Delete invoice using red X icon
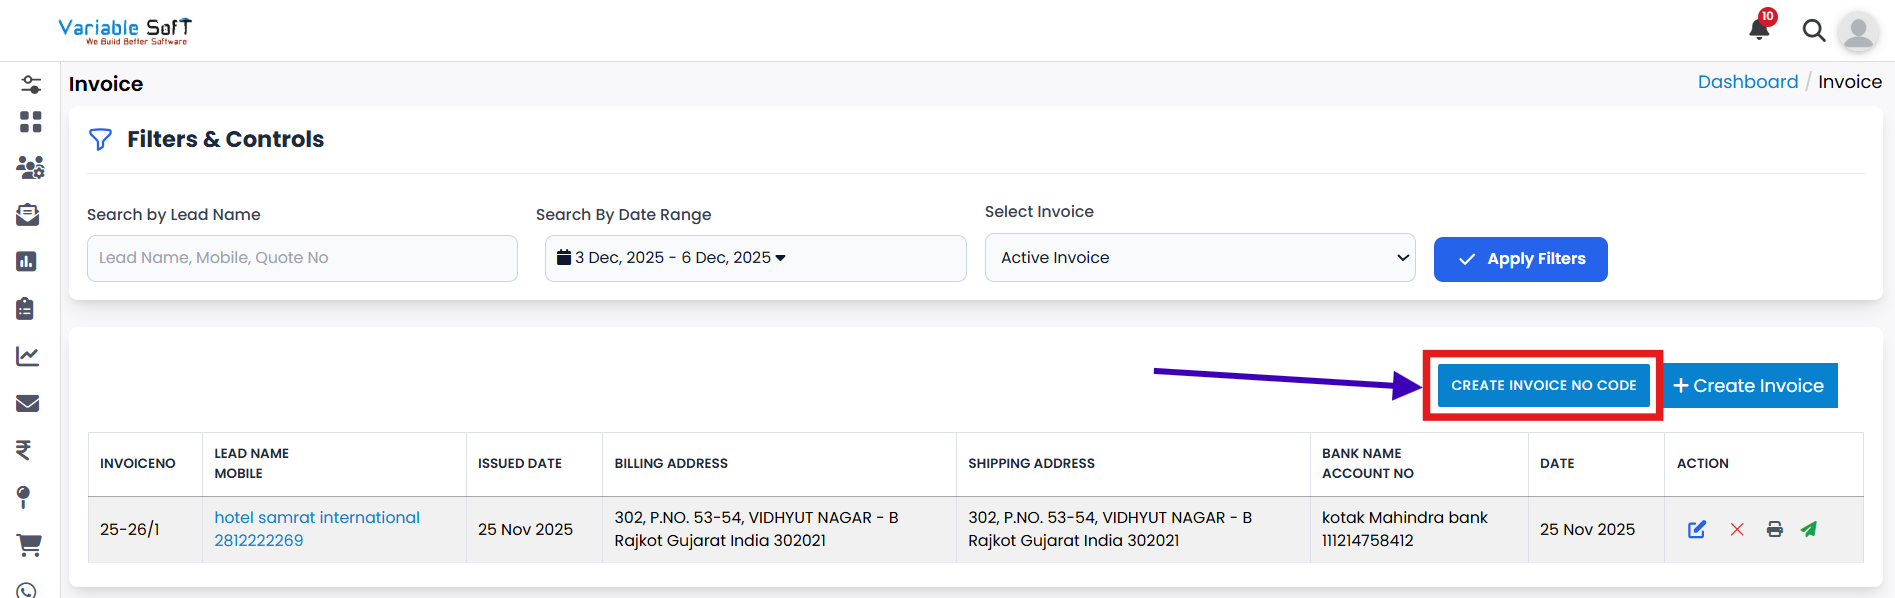 [x=1737, y=529]
